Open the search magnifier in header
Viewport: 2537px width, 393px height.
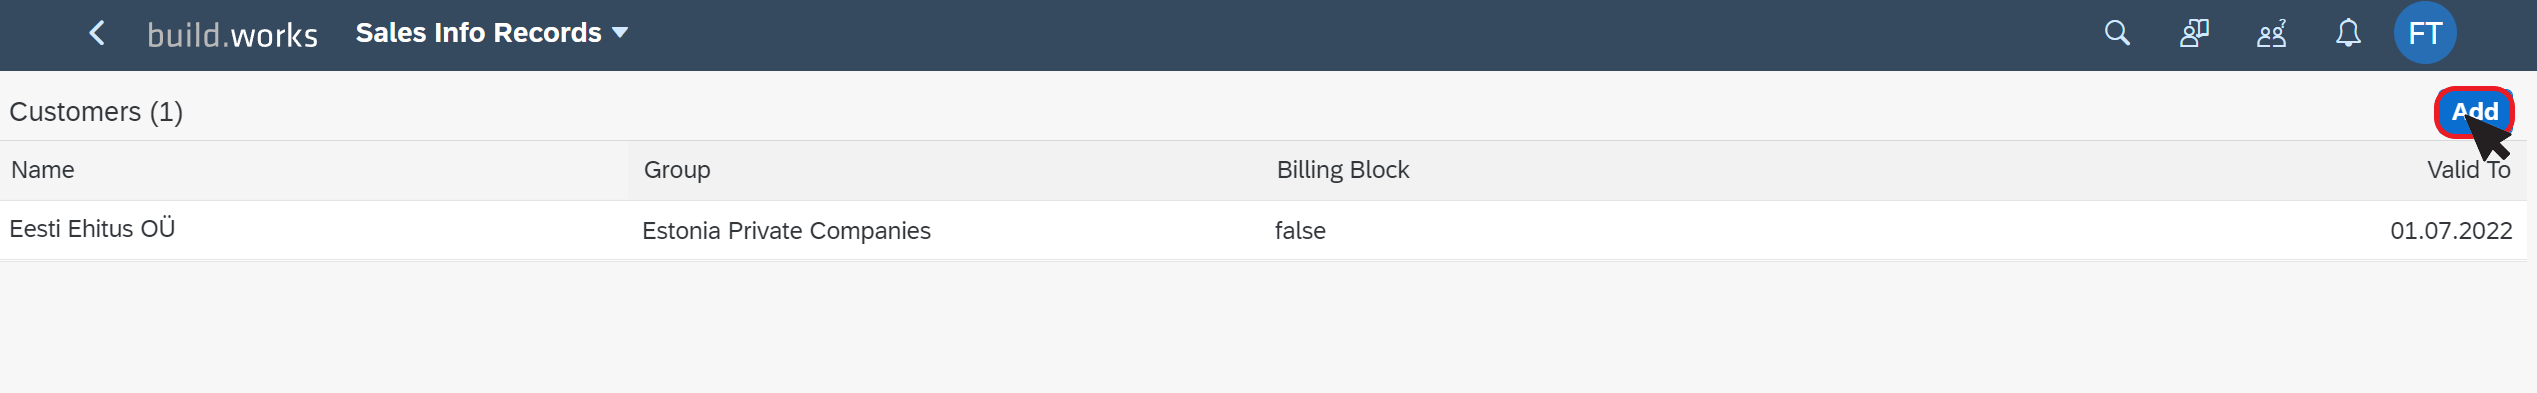click(2116, 33)
